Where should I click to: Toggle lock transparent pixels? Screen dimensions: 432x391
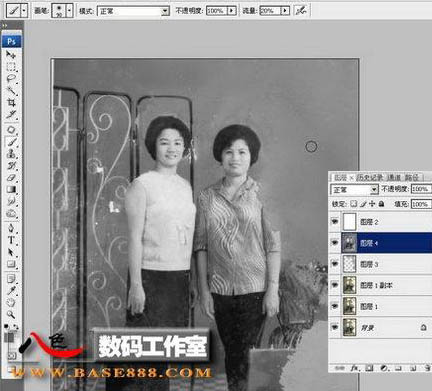click(x=354, y=204)
